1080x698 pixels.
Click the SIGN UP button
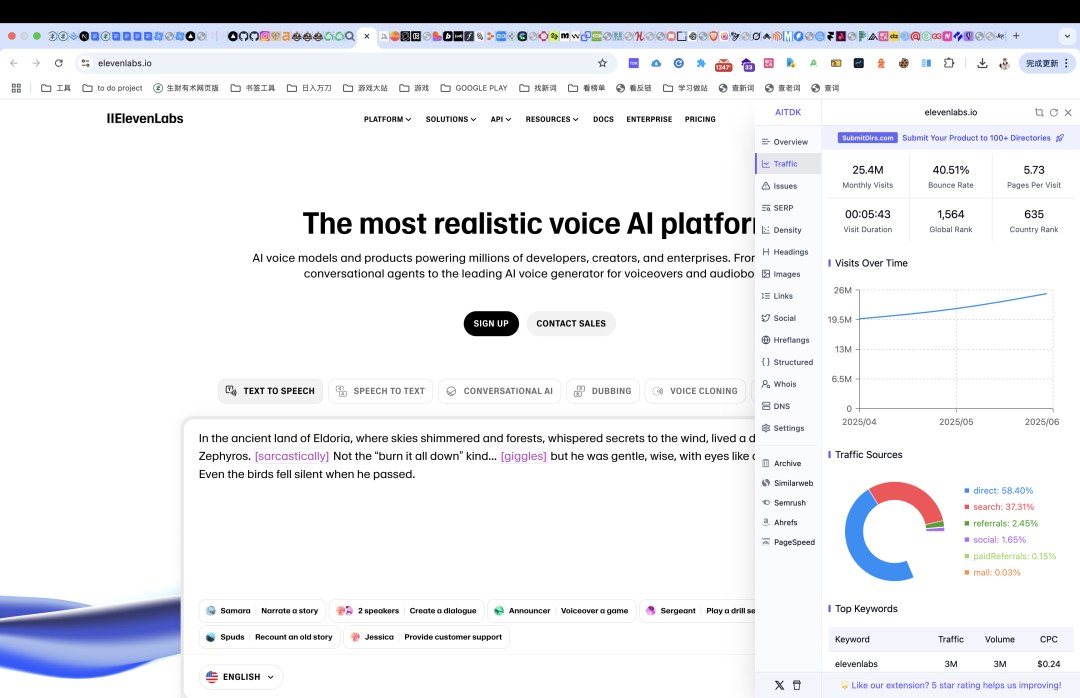491,324
